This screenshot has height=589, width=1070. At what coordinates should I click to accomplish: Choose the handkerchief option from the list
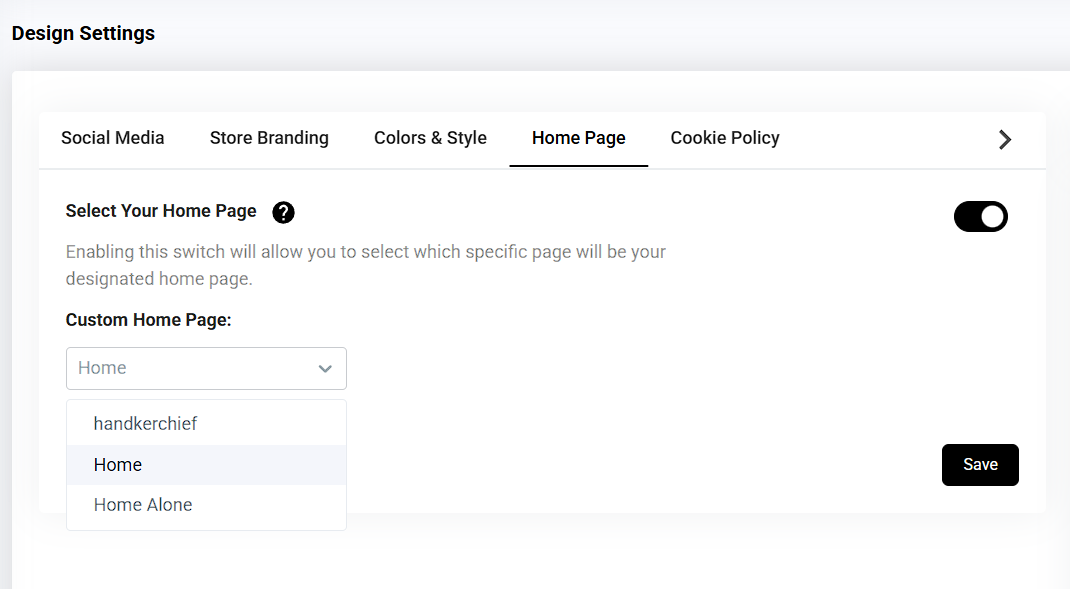click(145, 424)
